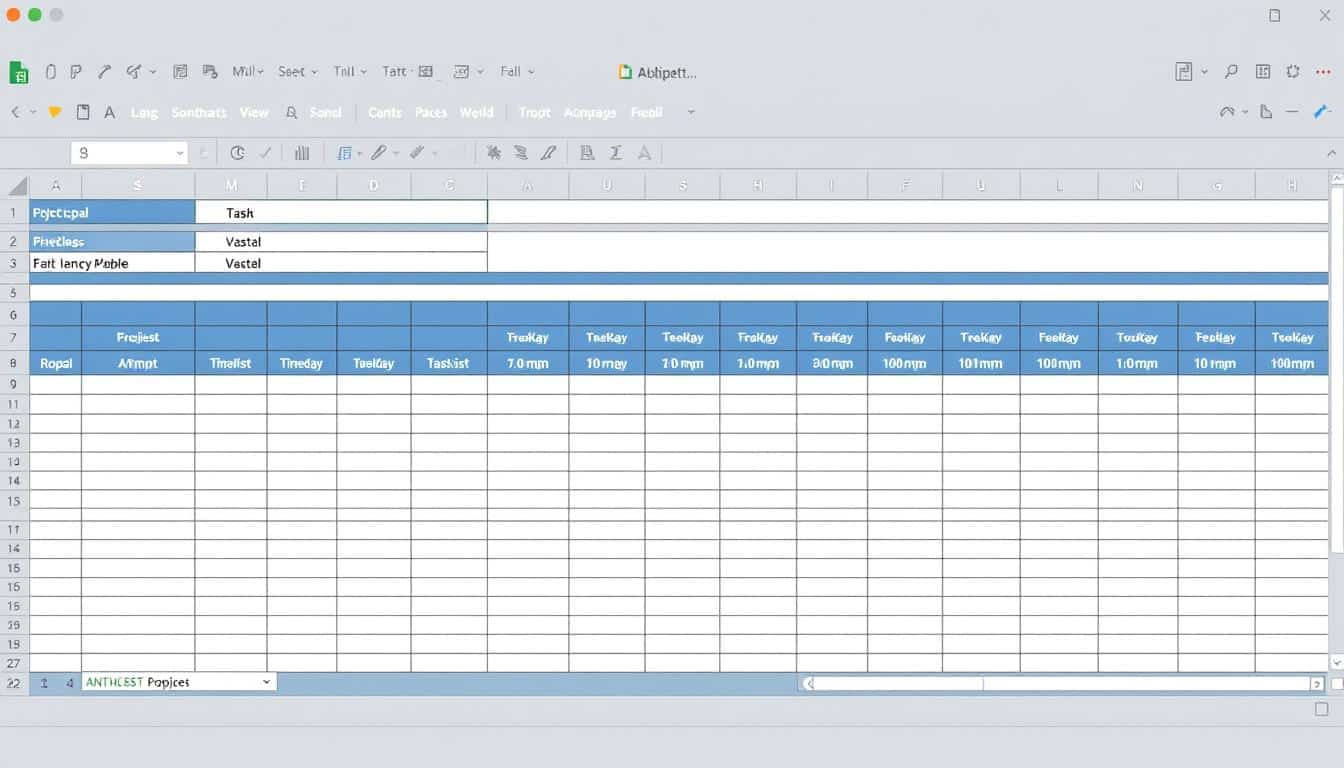Open the red three-dots more menu
This screenshot has width=1344, height=768.
[1325, 71]
